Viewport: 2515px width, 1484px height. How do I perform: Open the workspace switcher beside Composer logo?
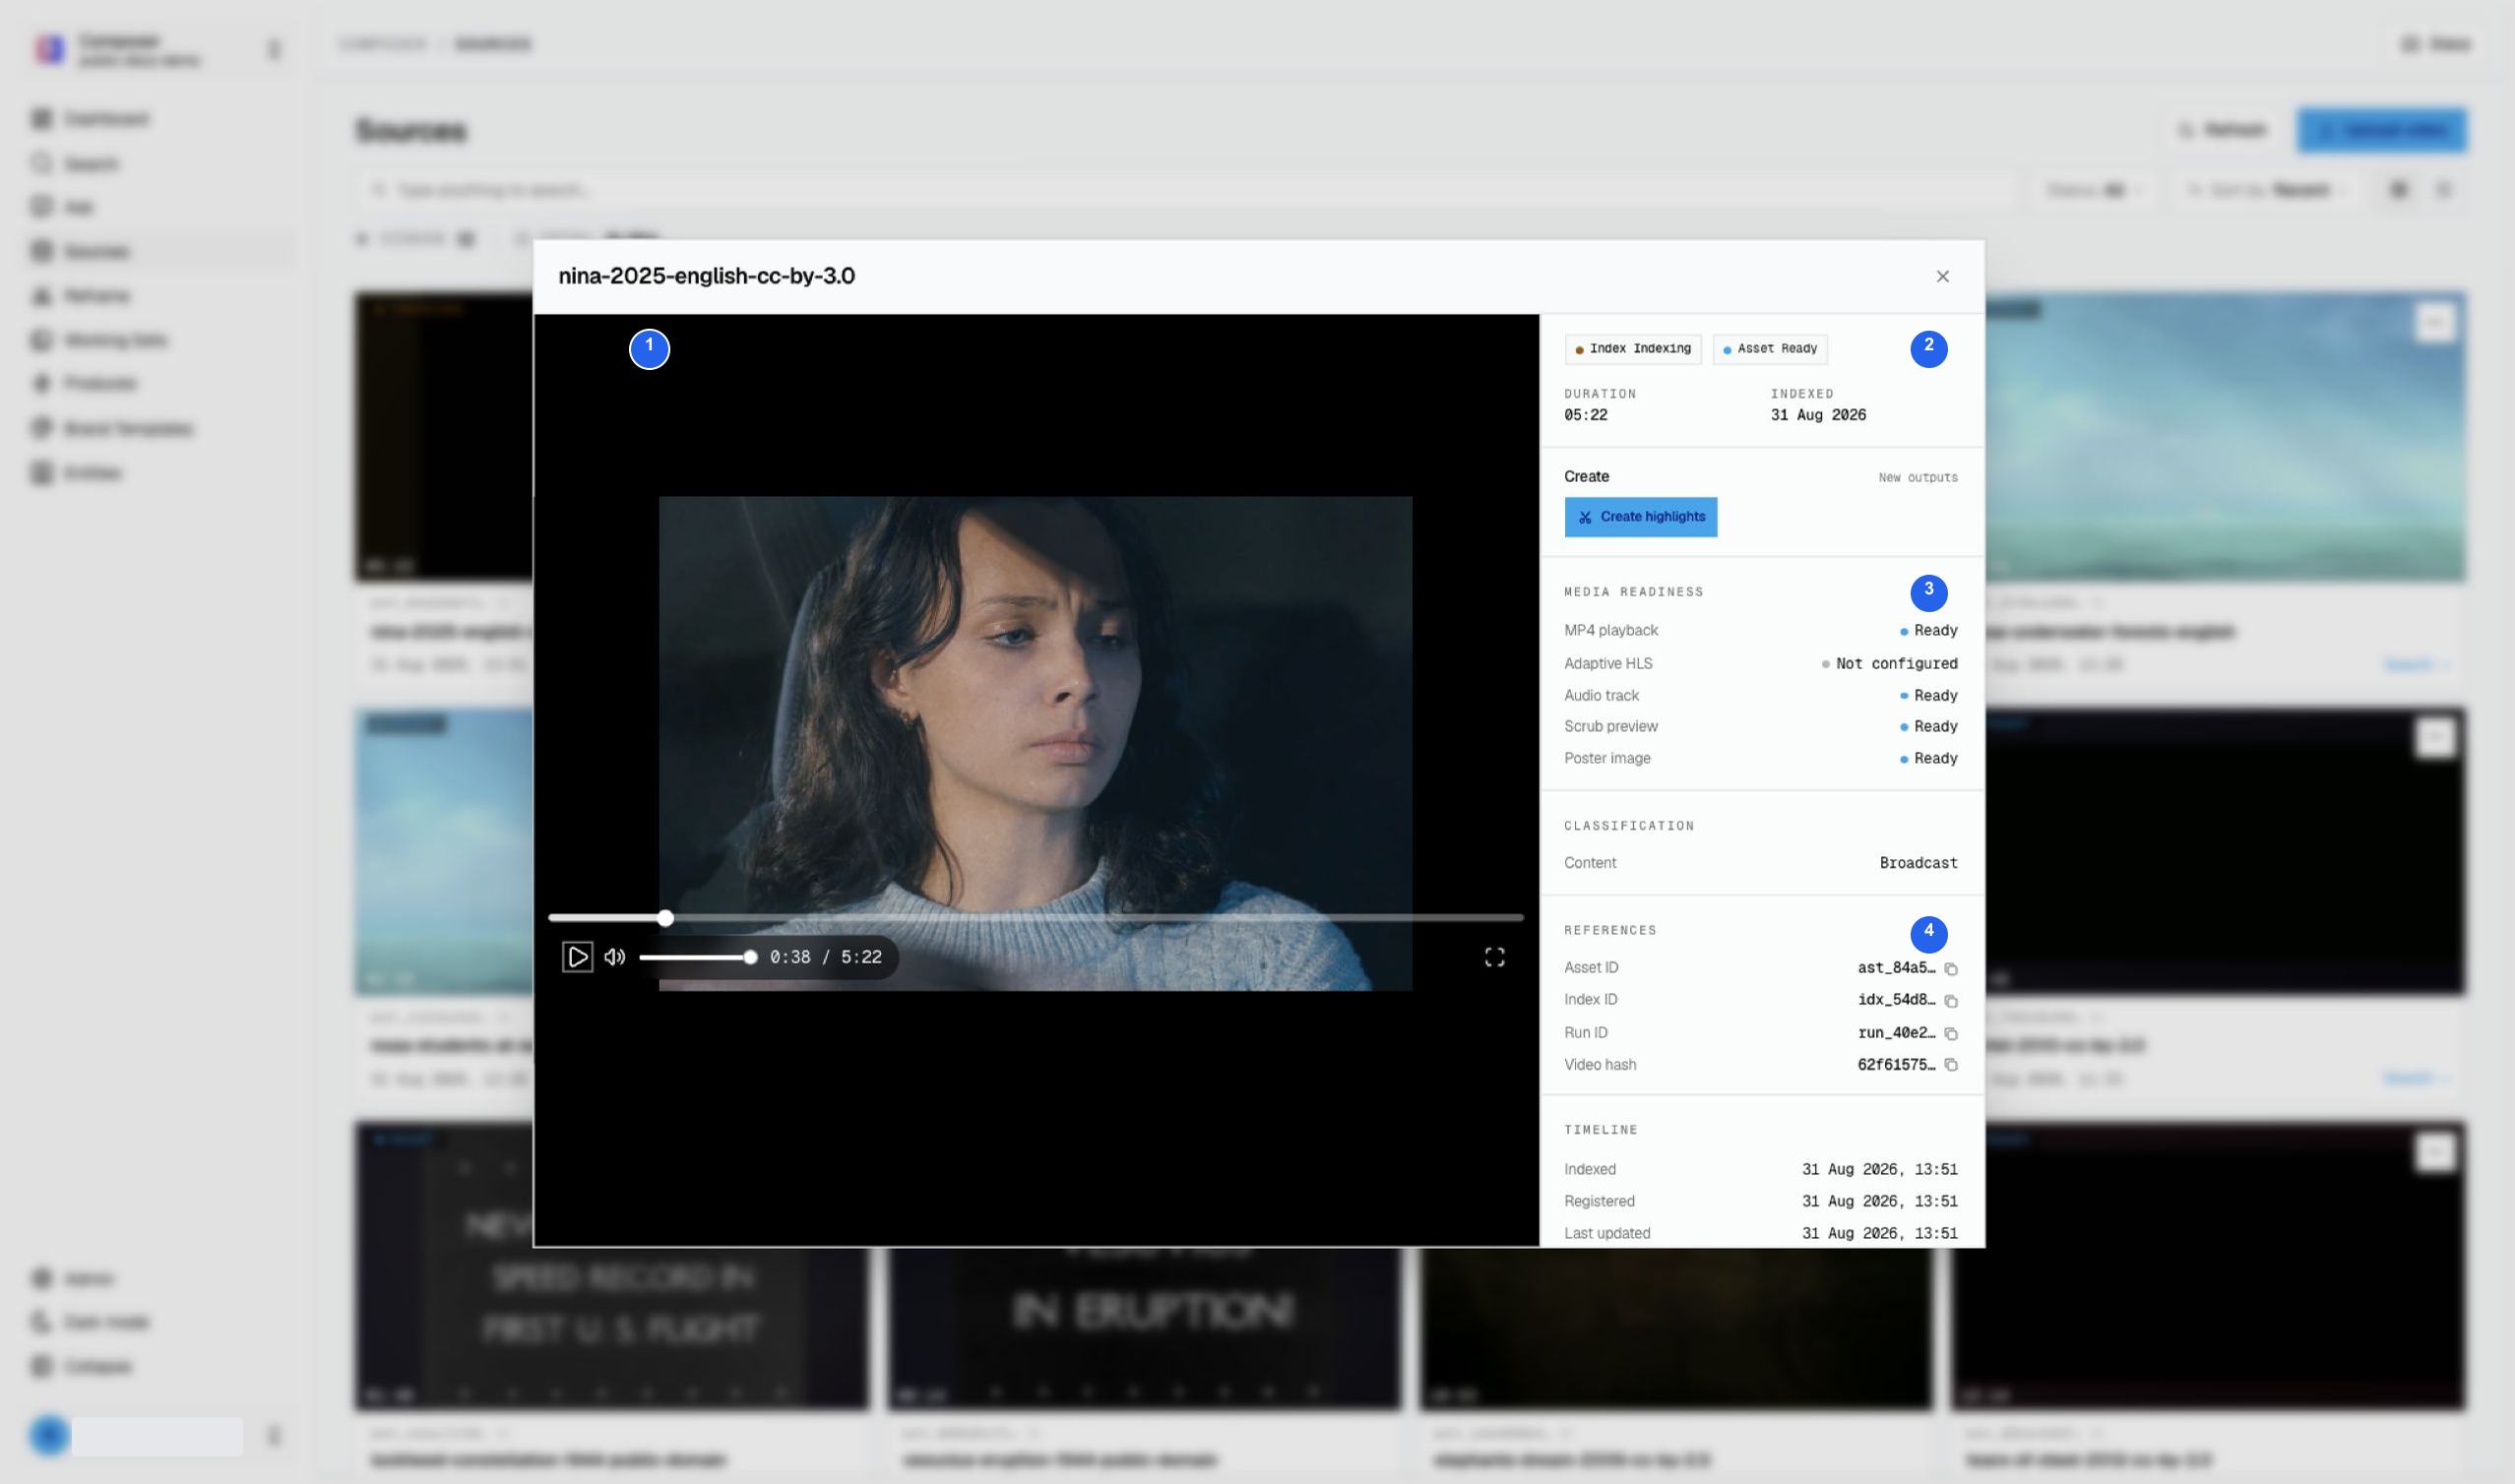click(x=273, y=49)
